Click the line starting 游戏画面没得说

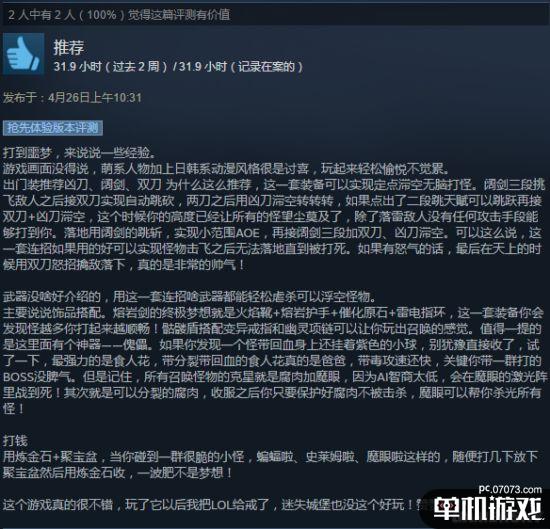[226, 169]
